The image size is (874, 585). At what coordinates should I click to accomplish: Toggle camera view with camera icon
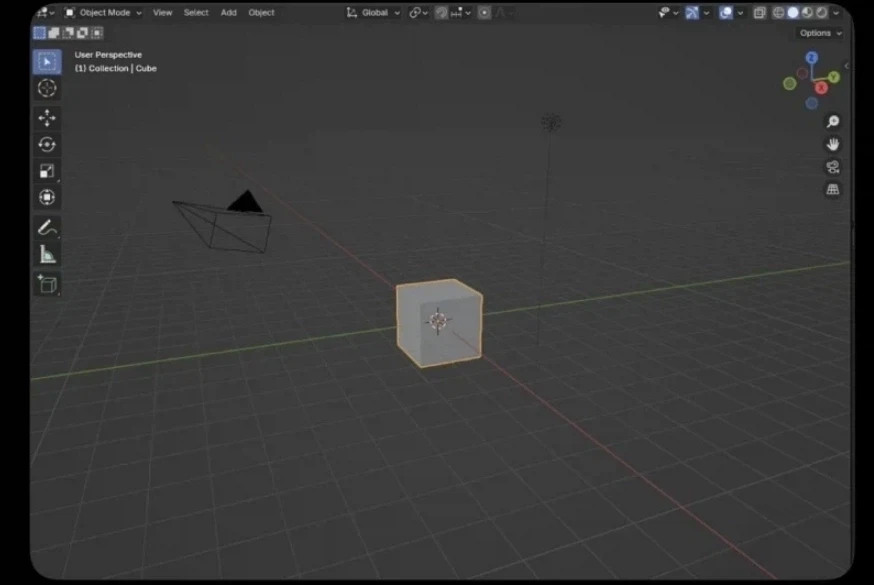pos(833,167)
